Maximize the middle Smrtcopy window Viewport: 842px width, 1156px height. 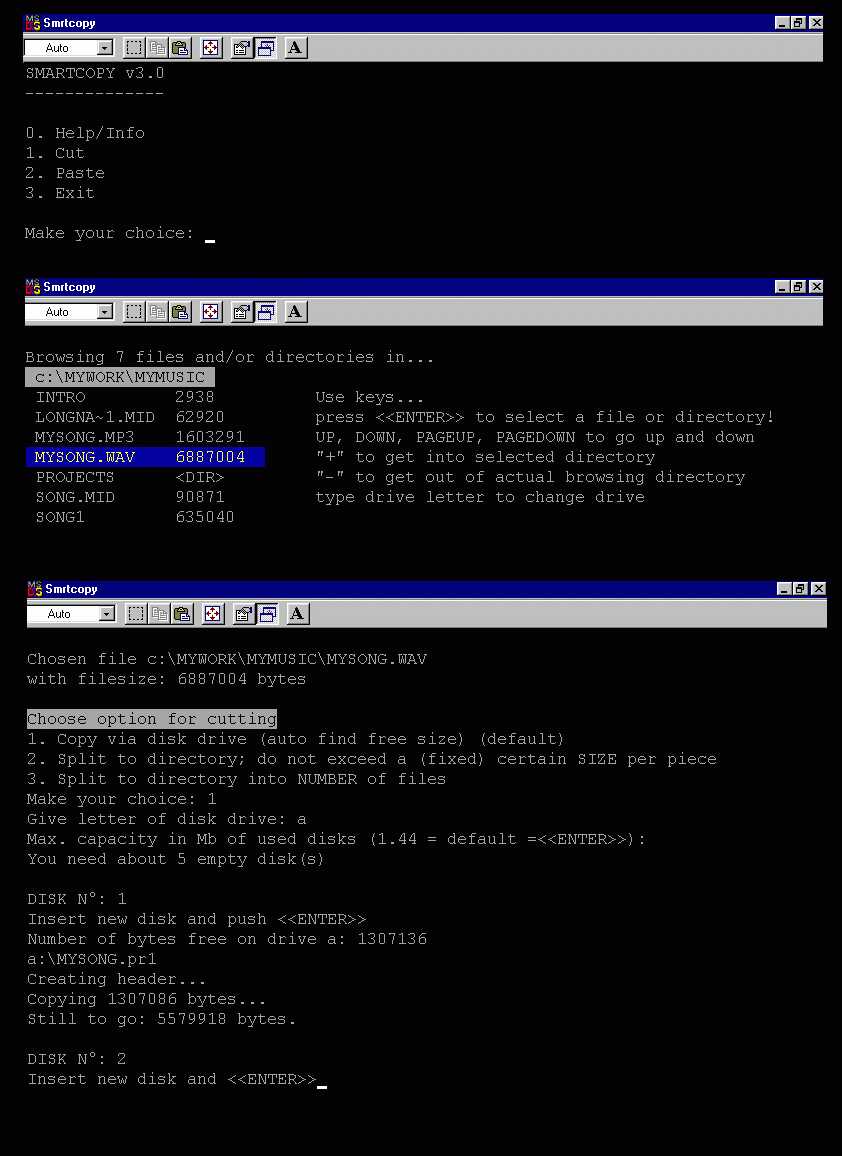[x=798, y=287]
